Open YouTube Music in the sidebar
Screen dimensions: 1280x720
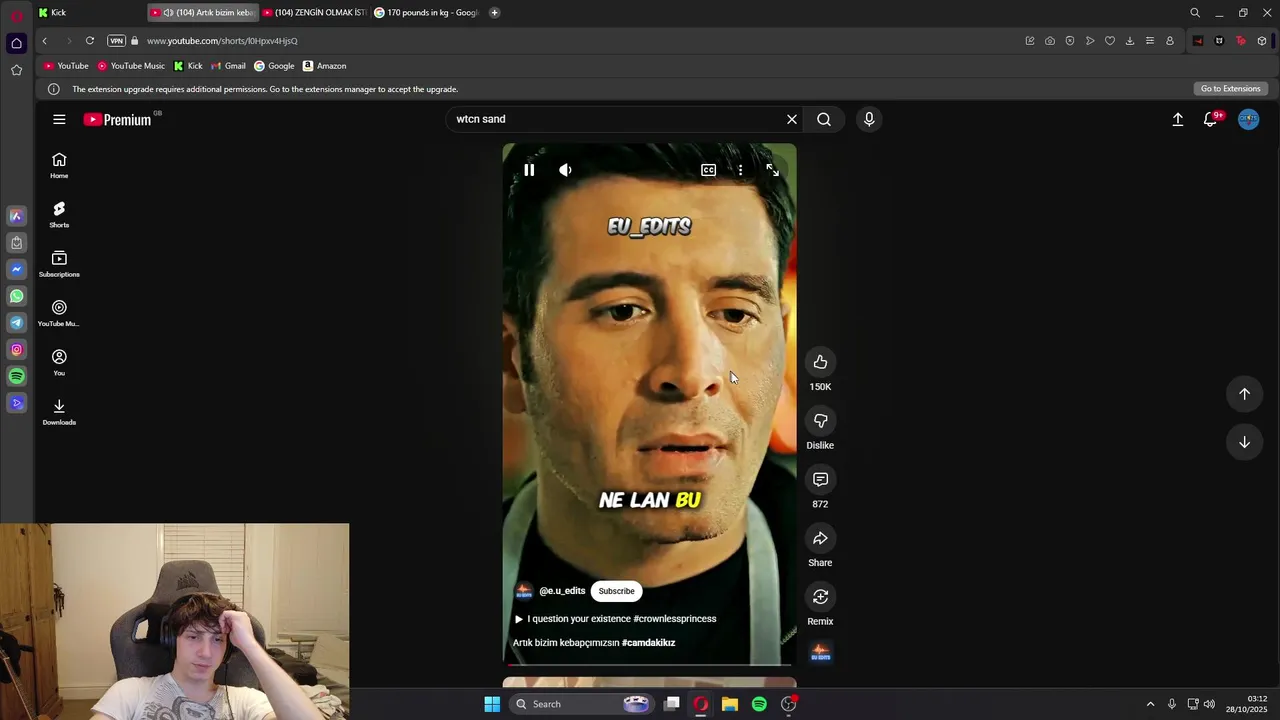pos(59,314)
